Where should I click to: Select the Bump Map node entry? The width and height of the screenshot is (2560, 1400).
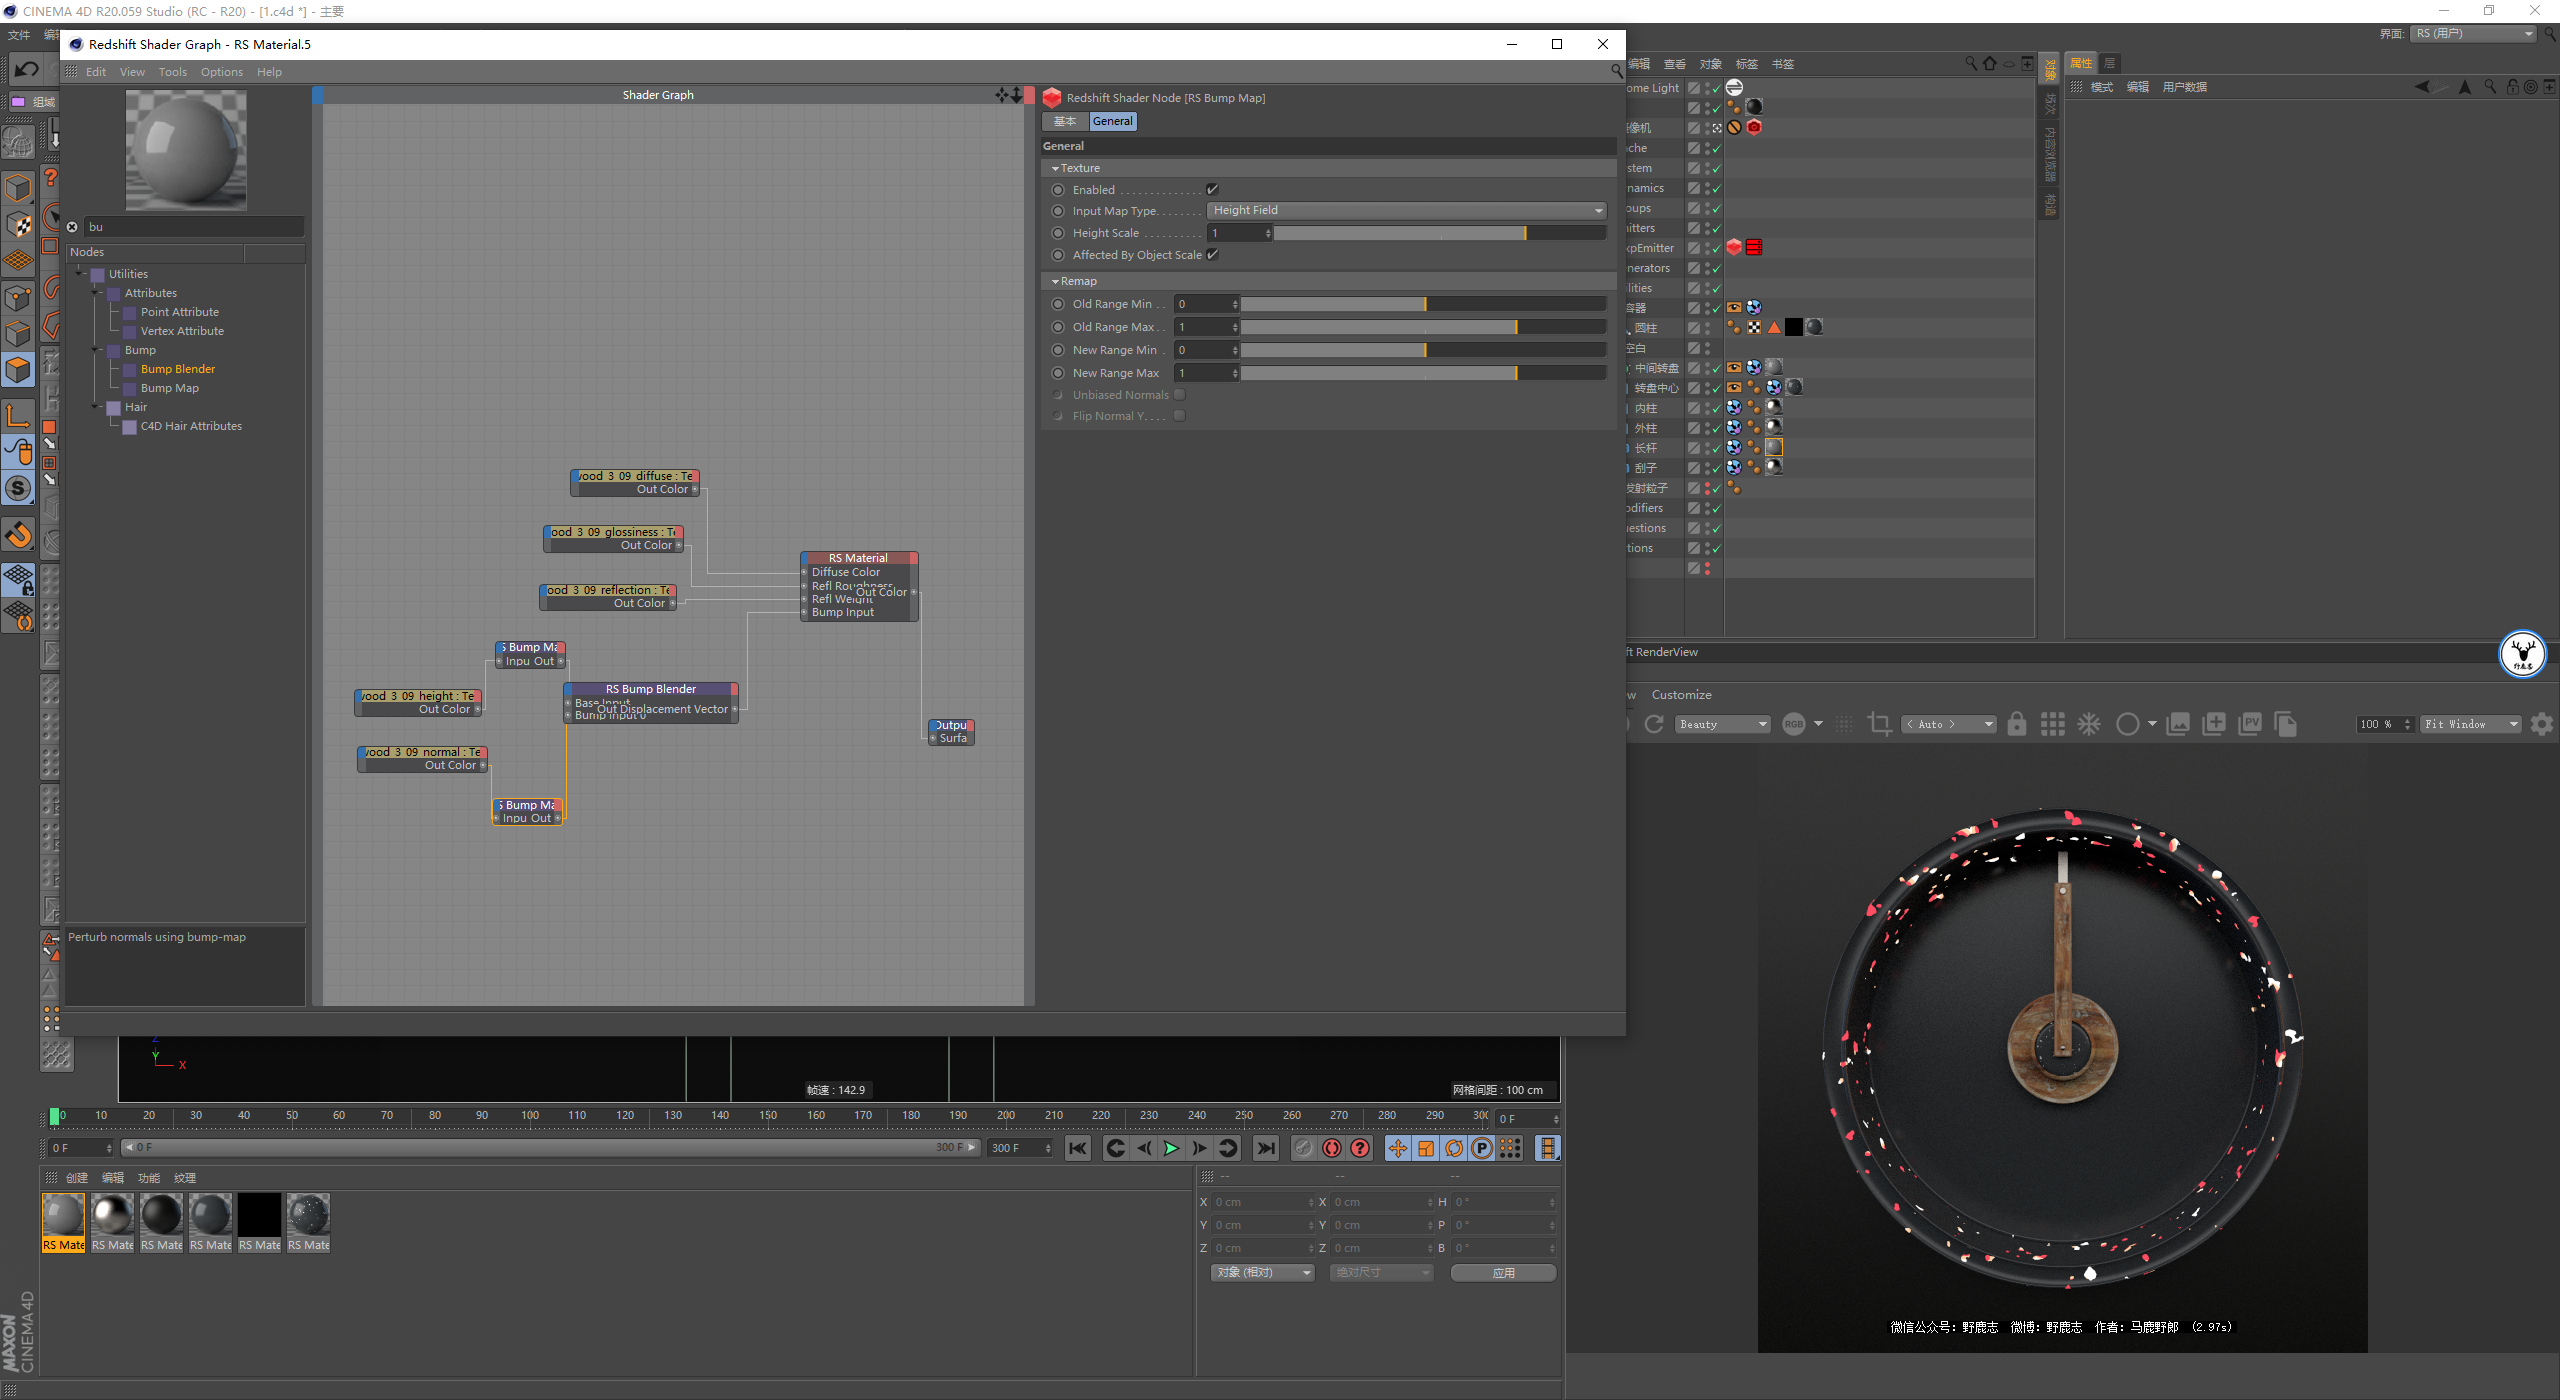point(169,388)
